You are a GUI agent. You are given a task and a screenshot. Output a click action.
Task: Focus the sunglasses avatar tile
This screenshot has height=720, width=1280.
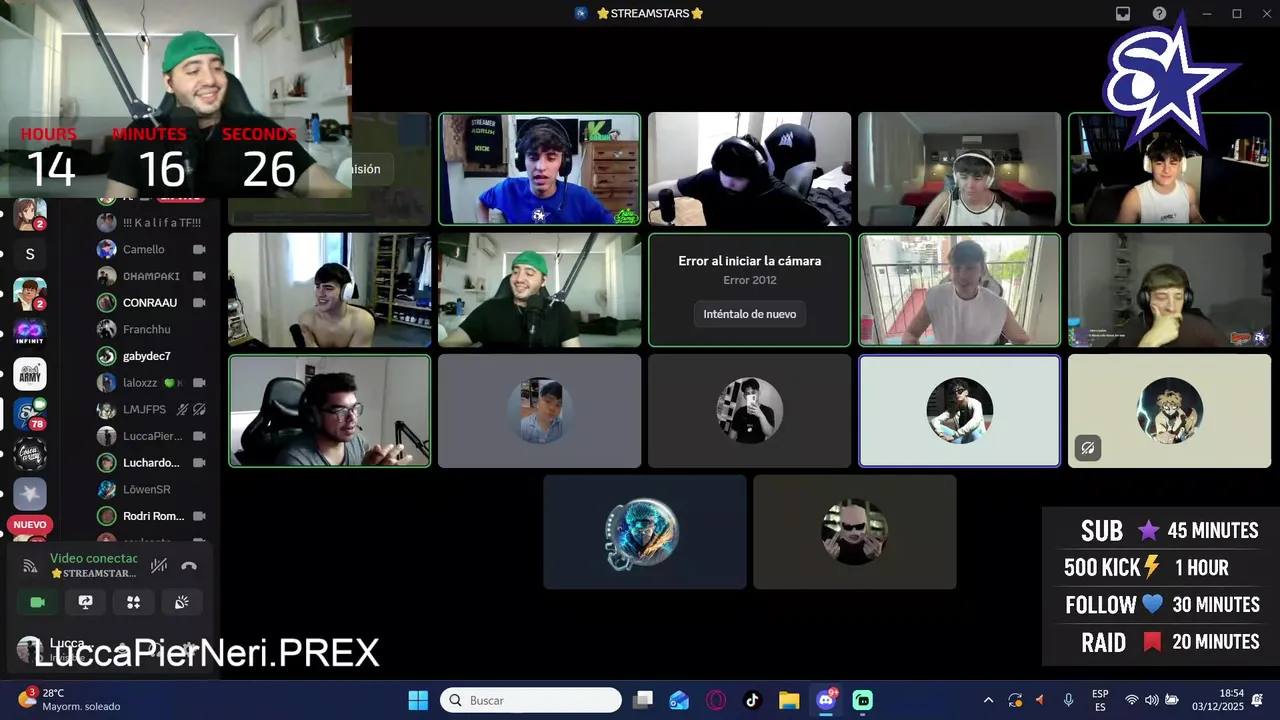coord(854,532)
